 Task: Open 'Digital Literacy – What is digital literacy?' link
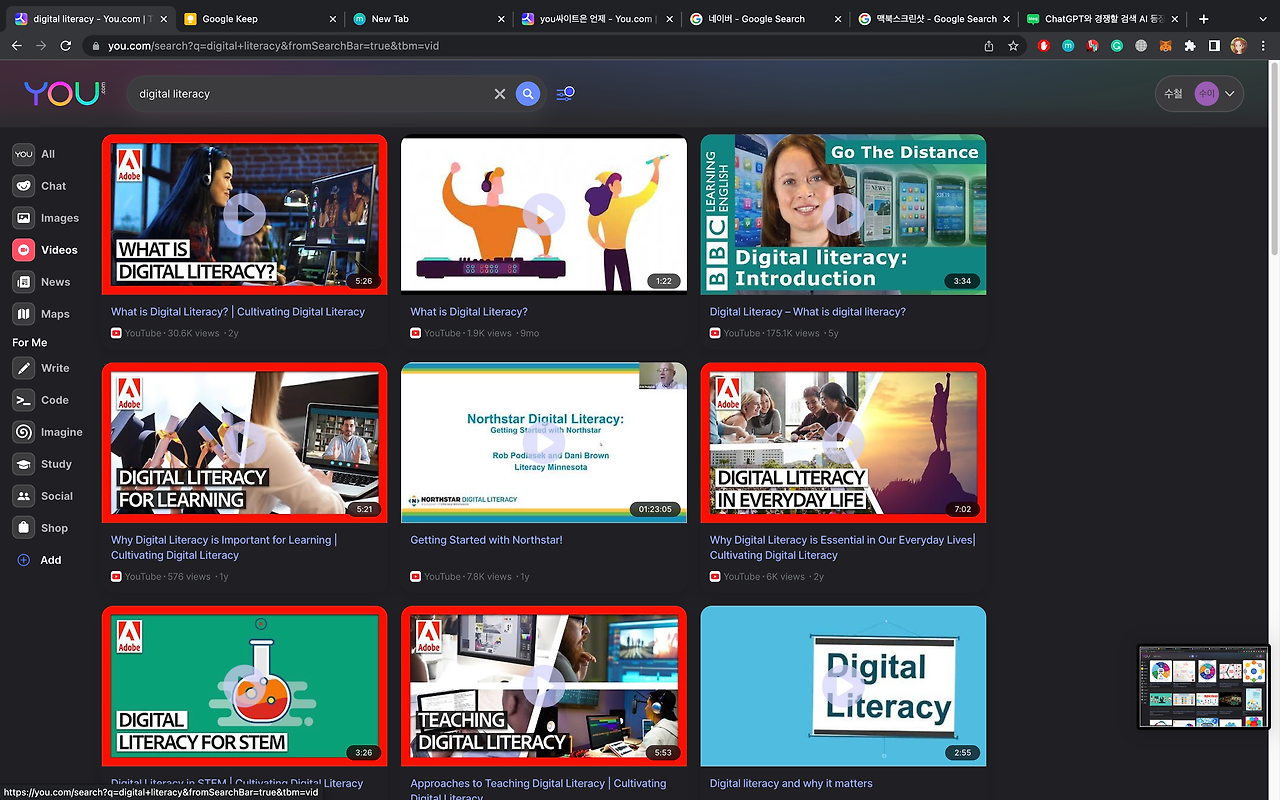pos(808,312)
